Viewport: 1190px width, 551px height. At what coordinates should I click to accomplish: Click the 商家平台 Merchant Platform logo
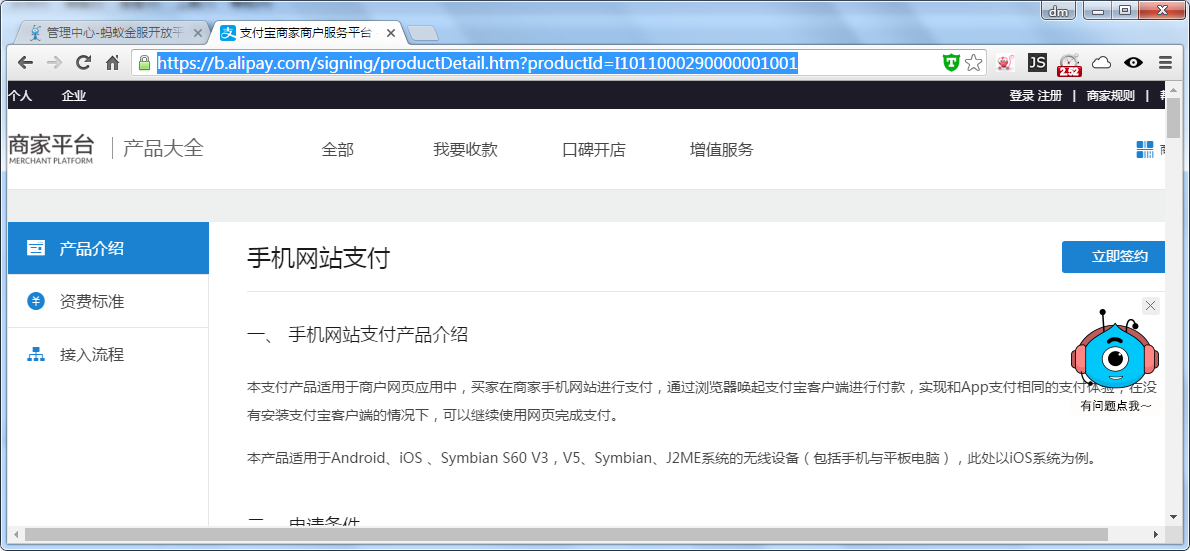[51, 148]
